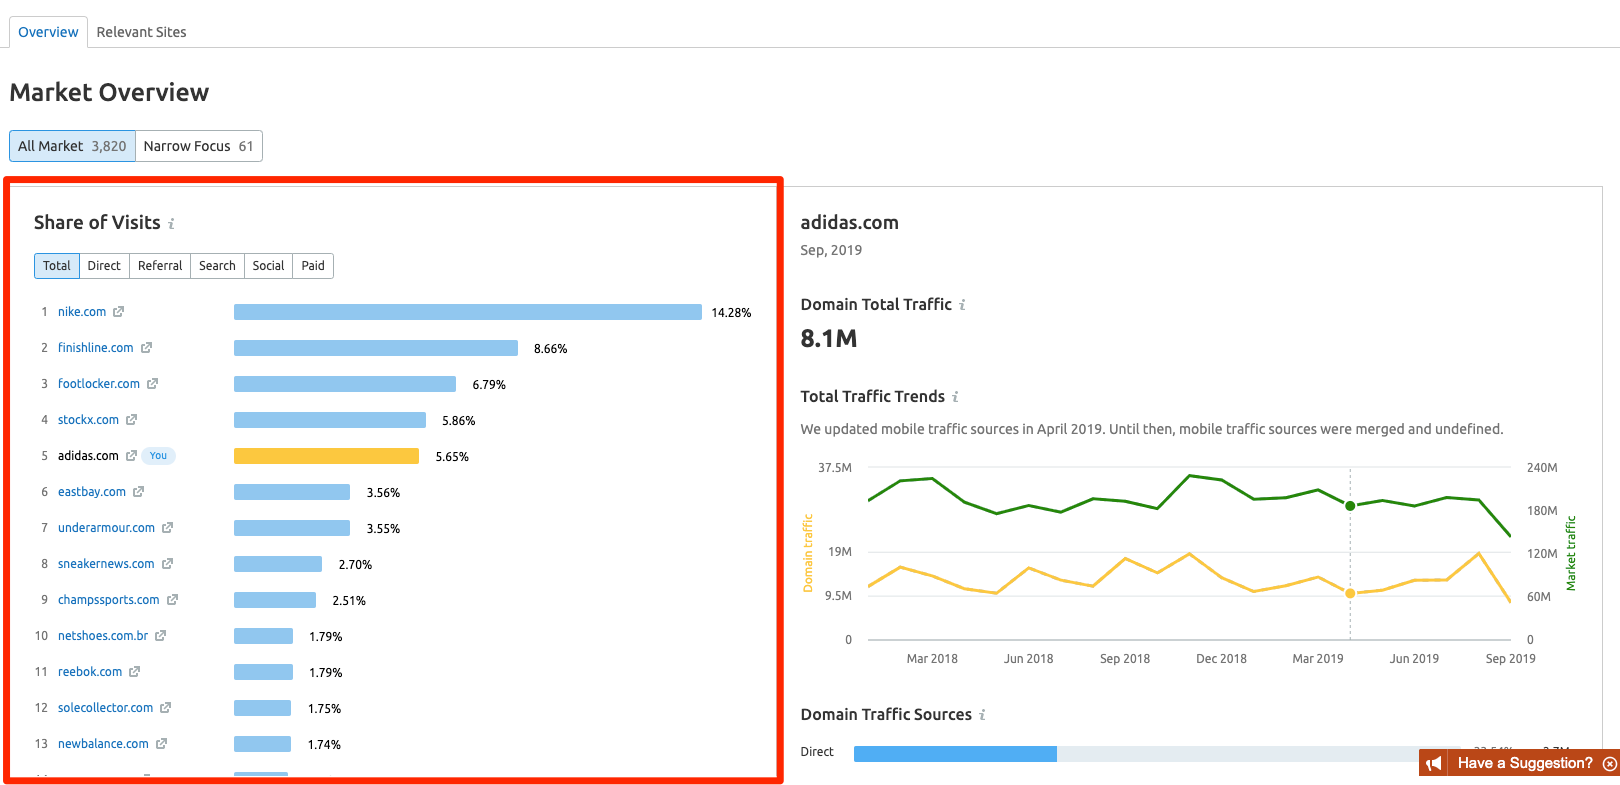Click the nike.com 14.28% share bar
Viewport: 1620px width, 785px height.
[x=468, y=312]
